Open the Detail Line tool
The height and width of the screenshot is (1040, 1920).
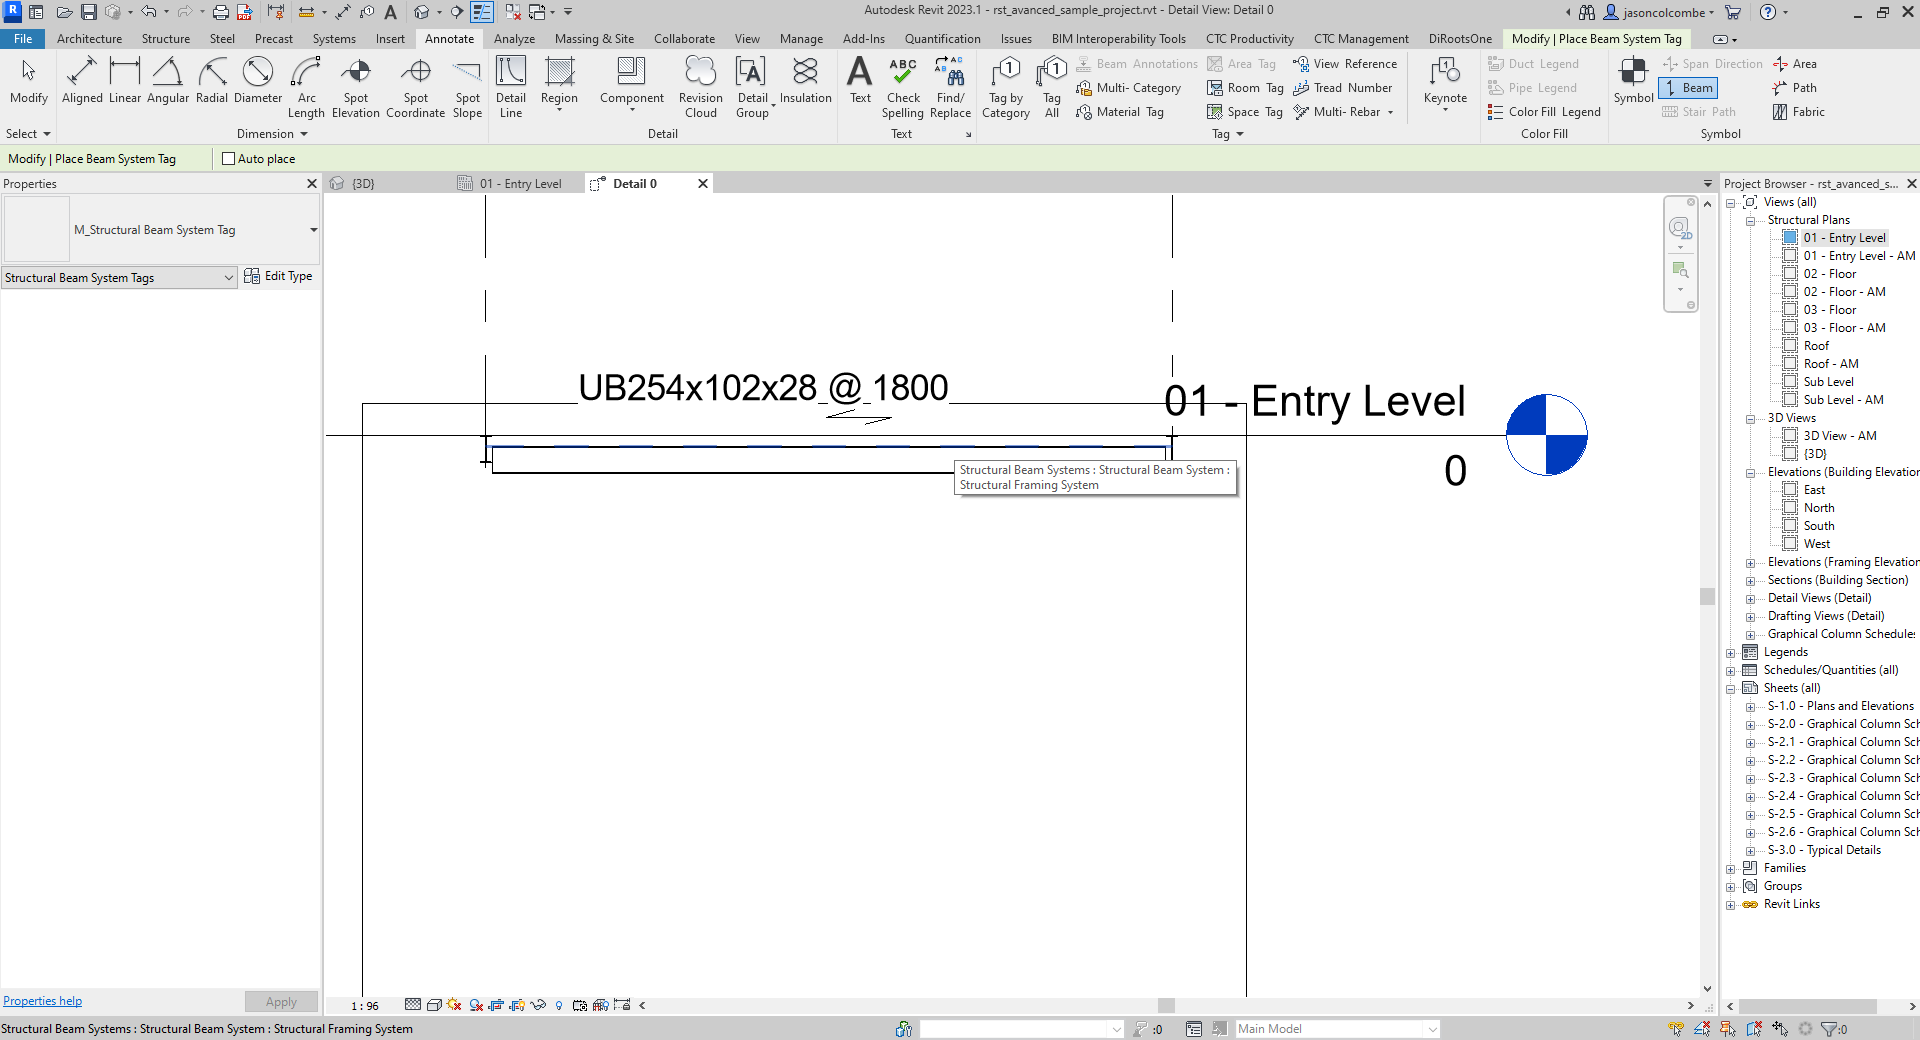[511, 88]
